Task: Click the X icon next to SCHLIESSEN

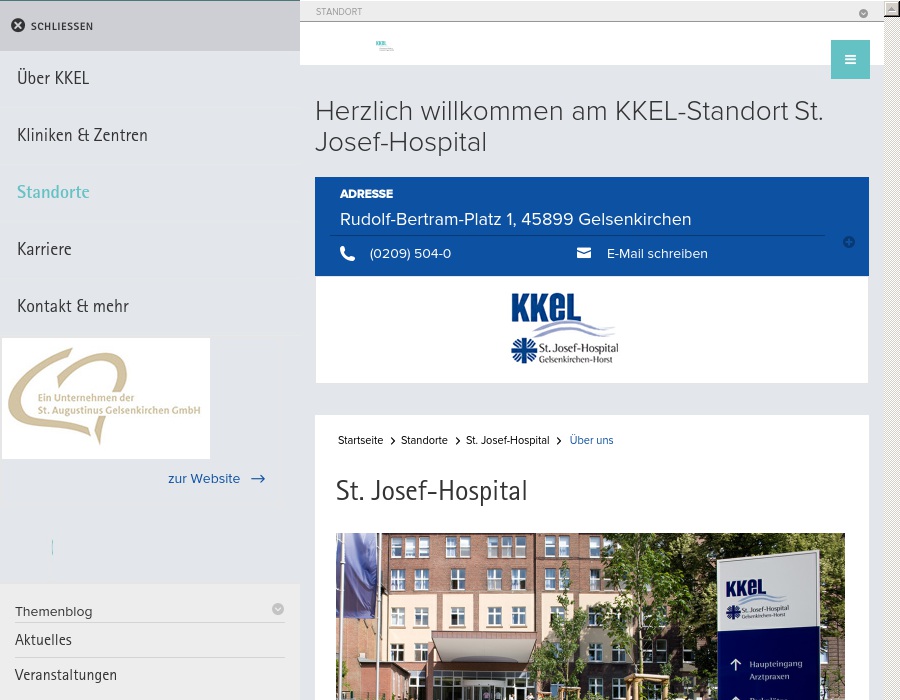Action: (18, 25)
